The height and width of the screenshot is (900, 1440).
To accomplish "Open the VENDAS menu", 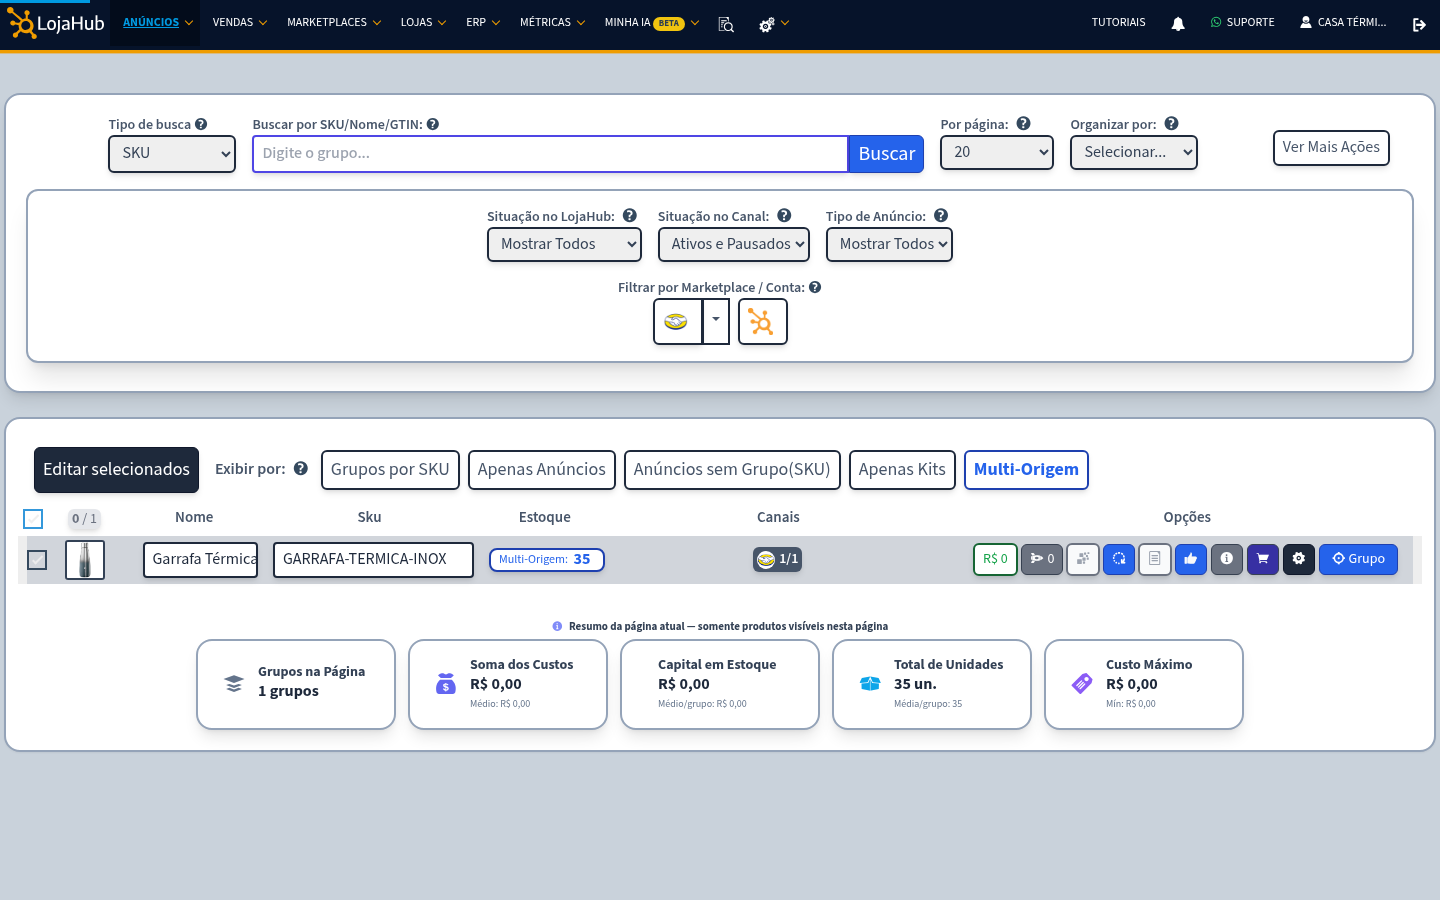I will [x=240, y=22].
